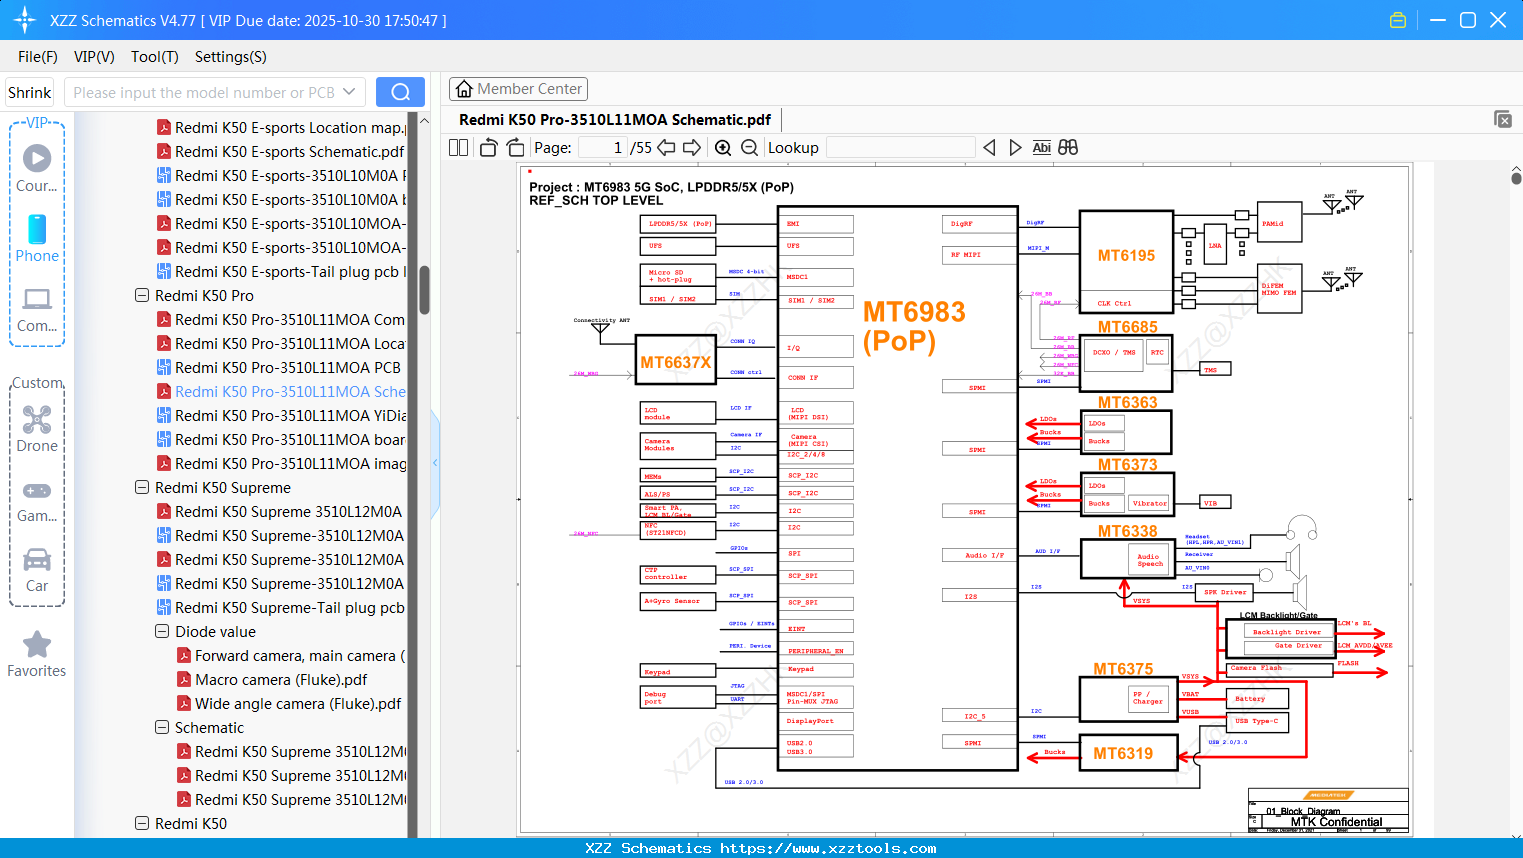Viewport: 1523px width, 858px height.
Task: Rotate the schematic counterclockwise
Action: 487,147
